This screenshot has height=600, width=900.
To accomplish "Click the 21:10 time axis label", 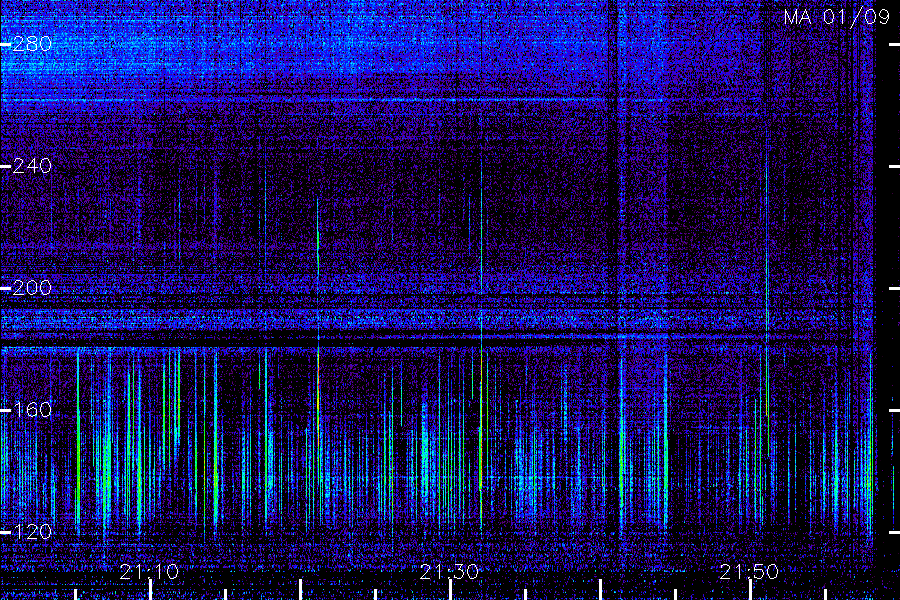I will 149,572.
